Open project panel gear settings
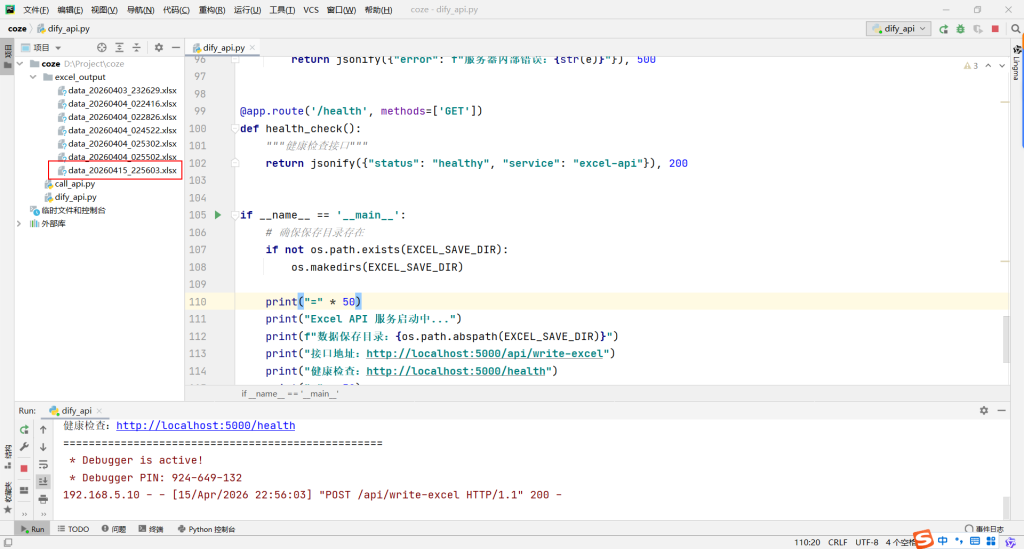The width and height of the screenshot is (1024, 549). pos(158,47)
